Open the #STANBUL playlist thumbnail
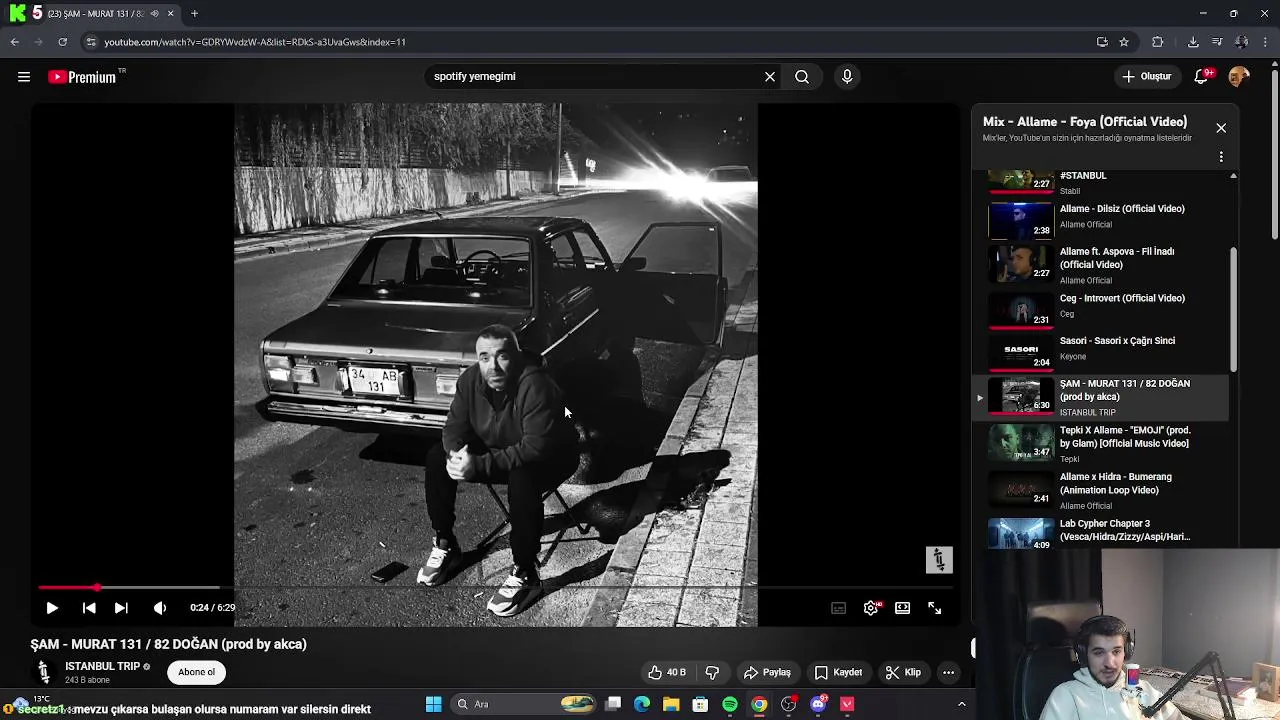The height and width of the screenshot is (720, 1280). (1021, 181)
